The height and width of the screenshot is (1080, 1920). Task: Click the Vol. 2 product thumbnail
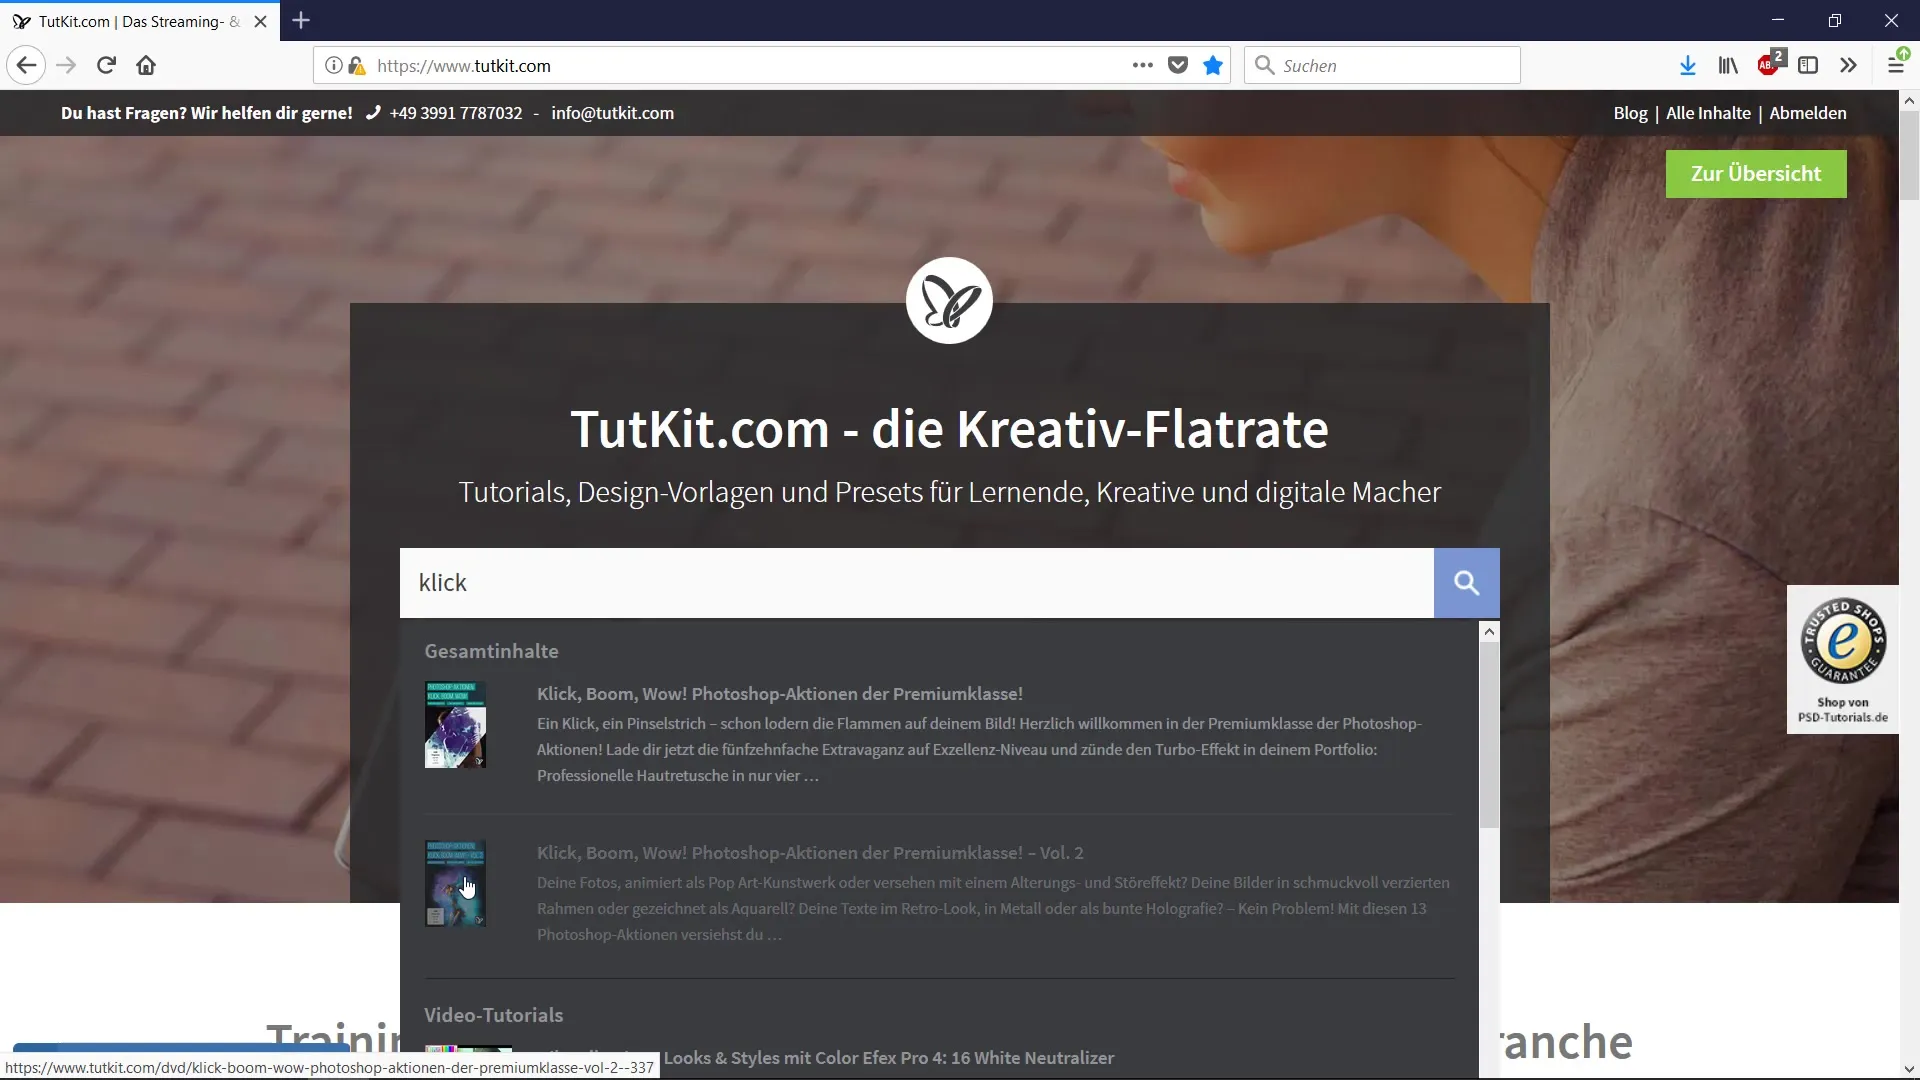pyautogui.click(x=455, y=884)
